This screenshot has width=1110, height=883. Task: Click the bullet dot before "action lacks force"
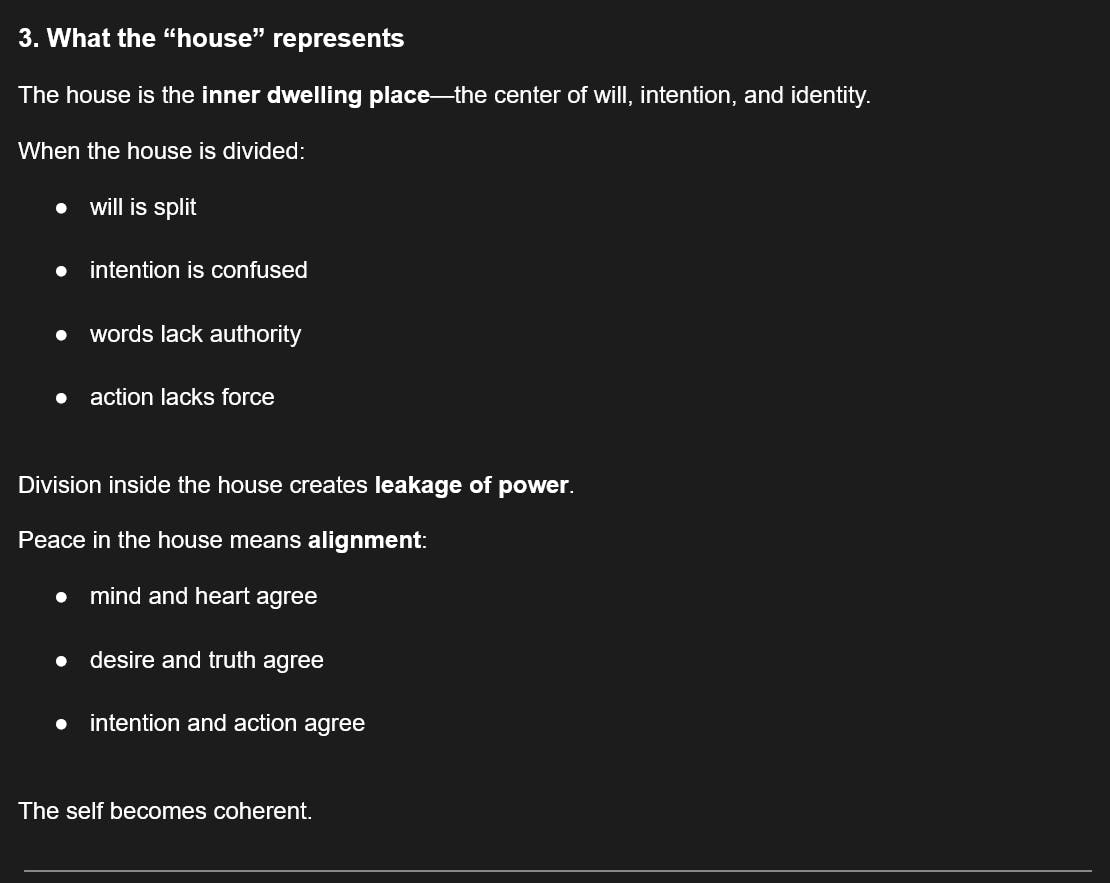[x=62, y=398]
